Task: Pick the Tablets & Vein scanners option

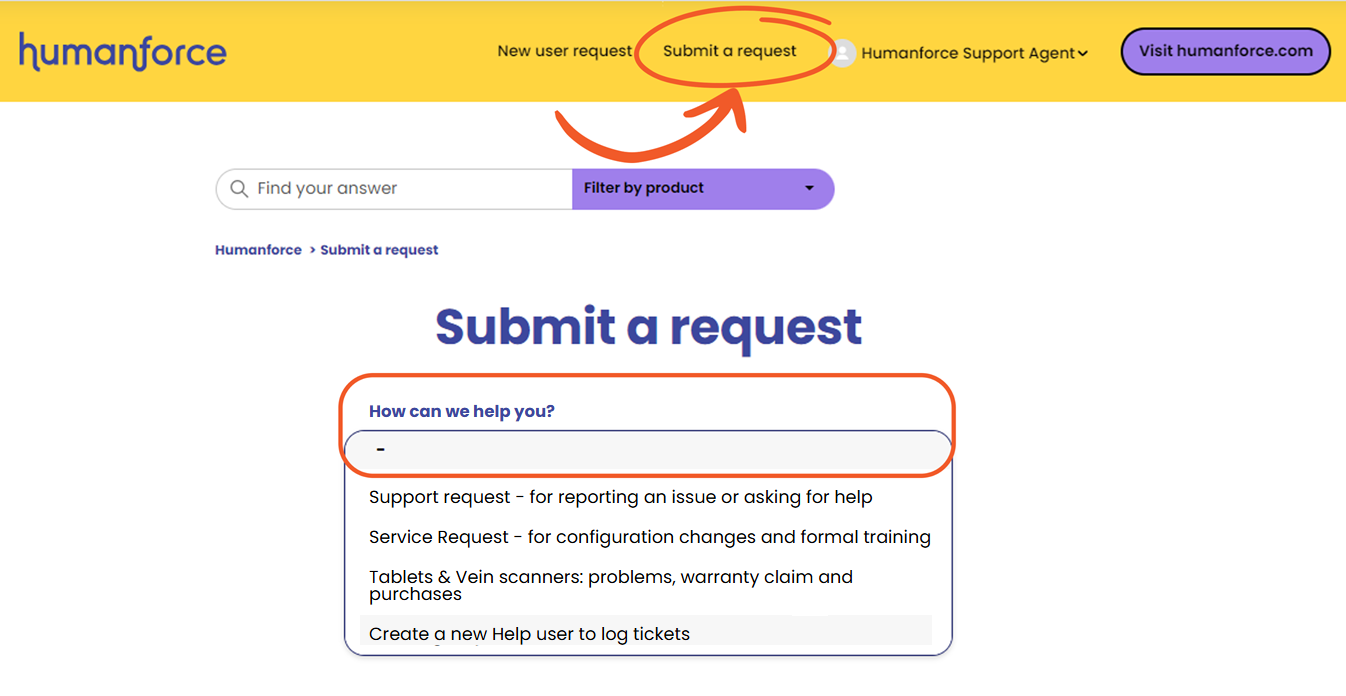Action: [x=610, y=585]
